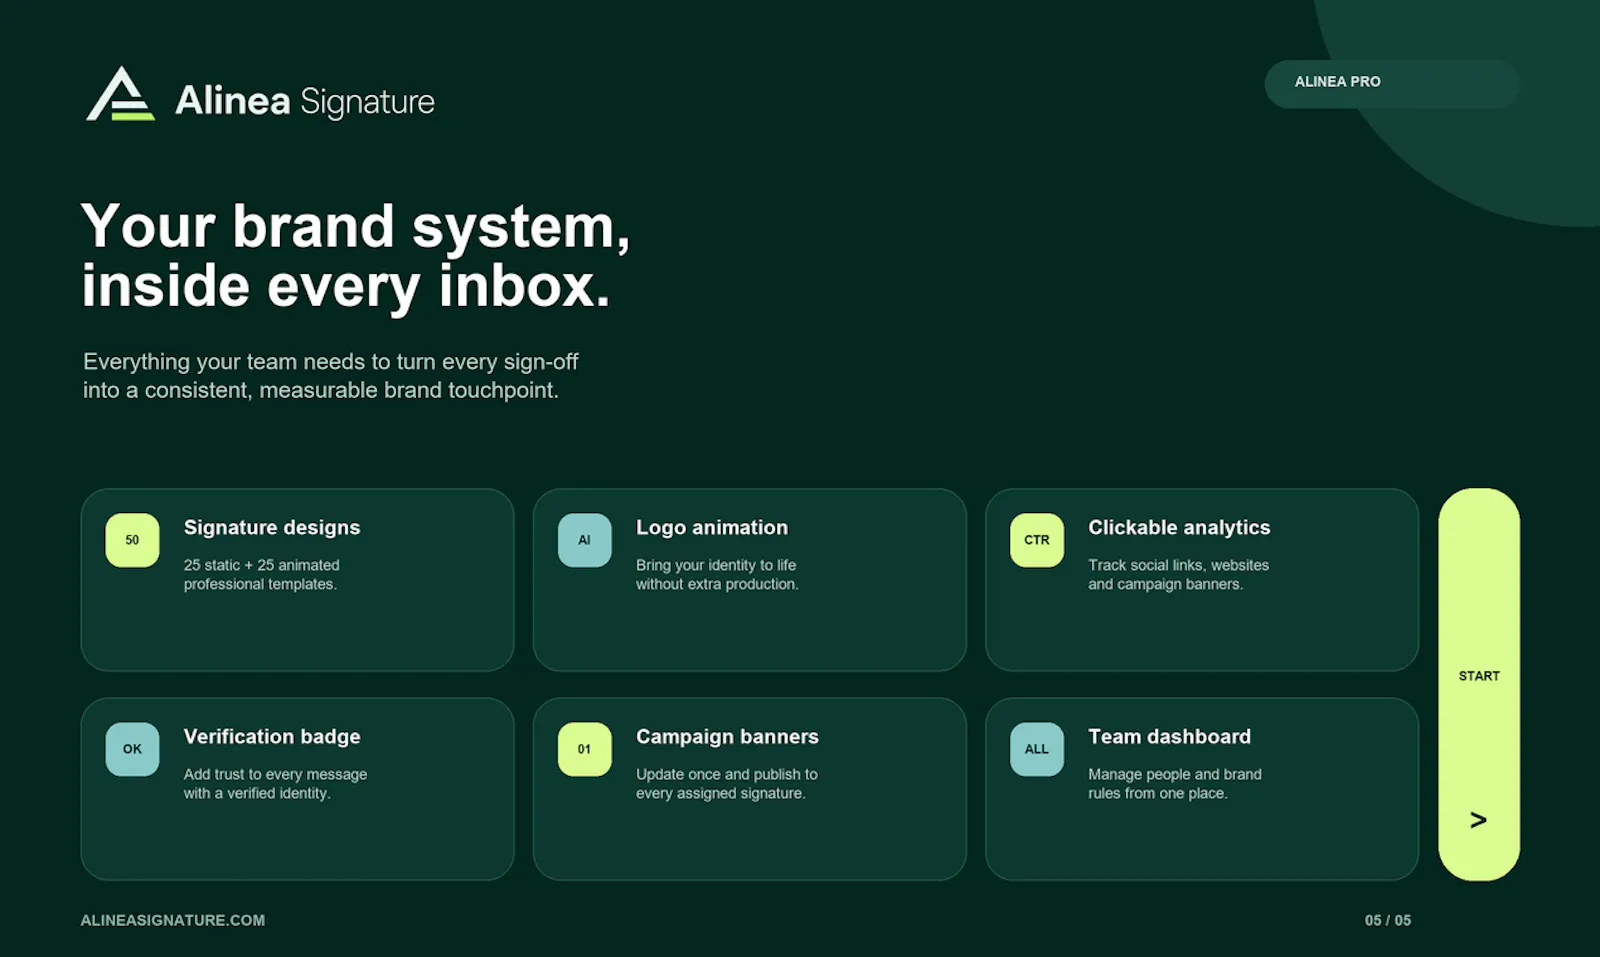
Task: Click the 'Everything your team needs' subheading
Action: pyautogui.click(x=331, y=376)
